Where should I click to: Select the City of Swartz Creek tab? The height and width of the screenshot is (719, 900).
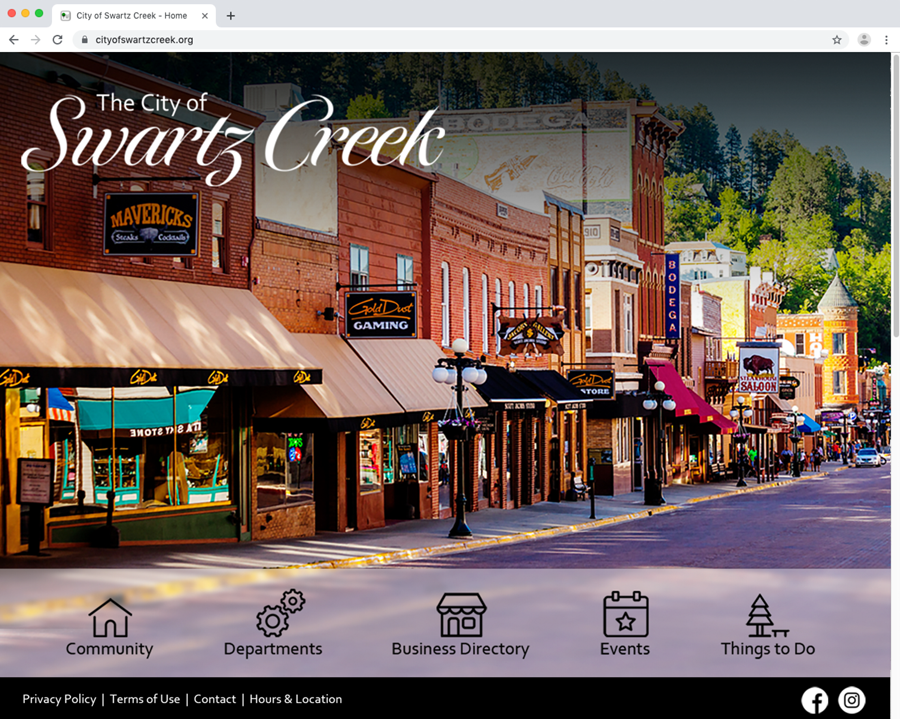click(x=130, y=15)
